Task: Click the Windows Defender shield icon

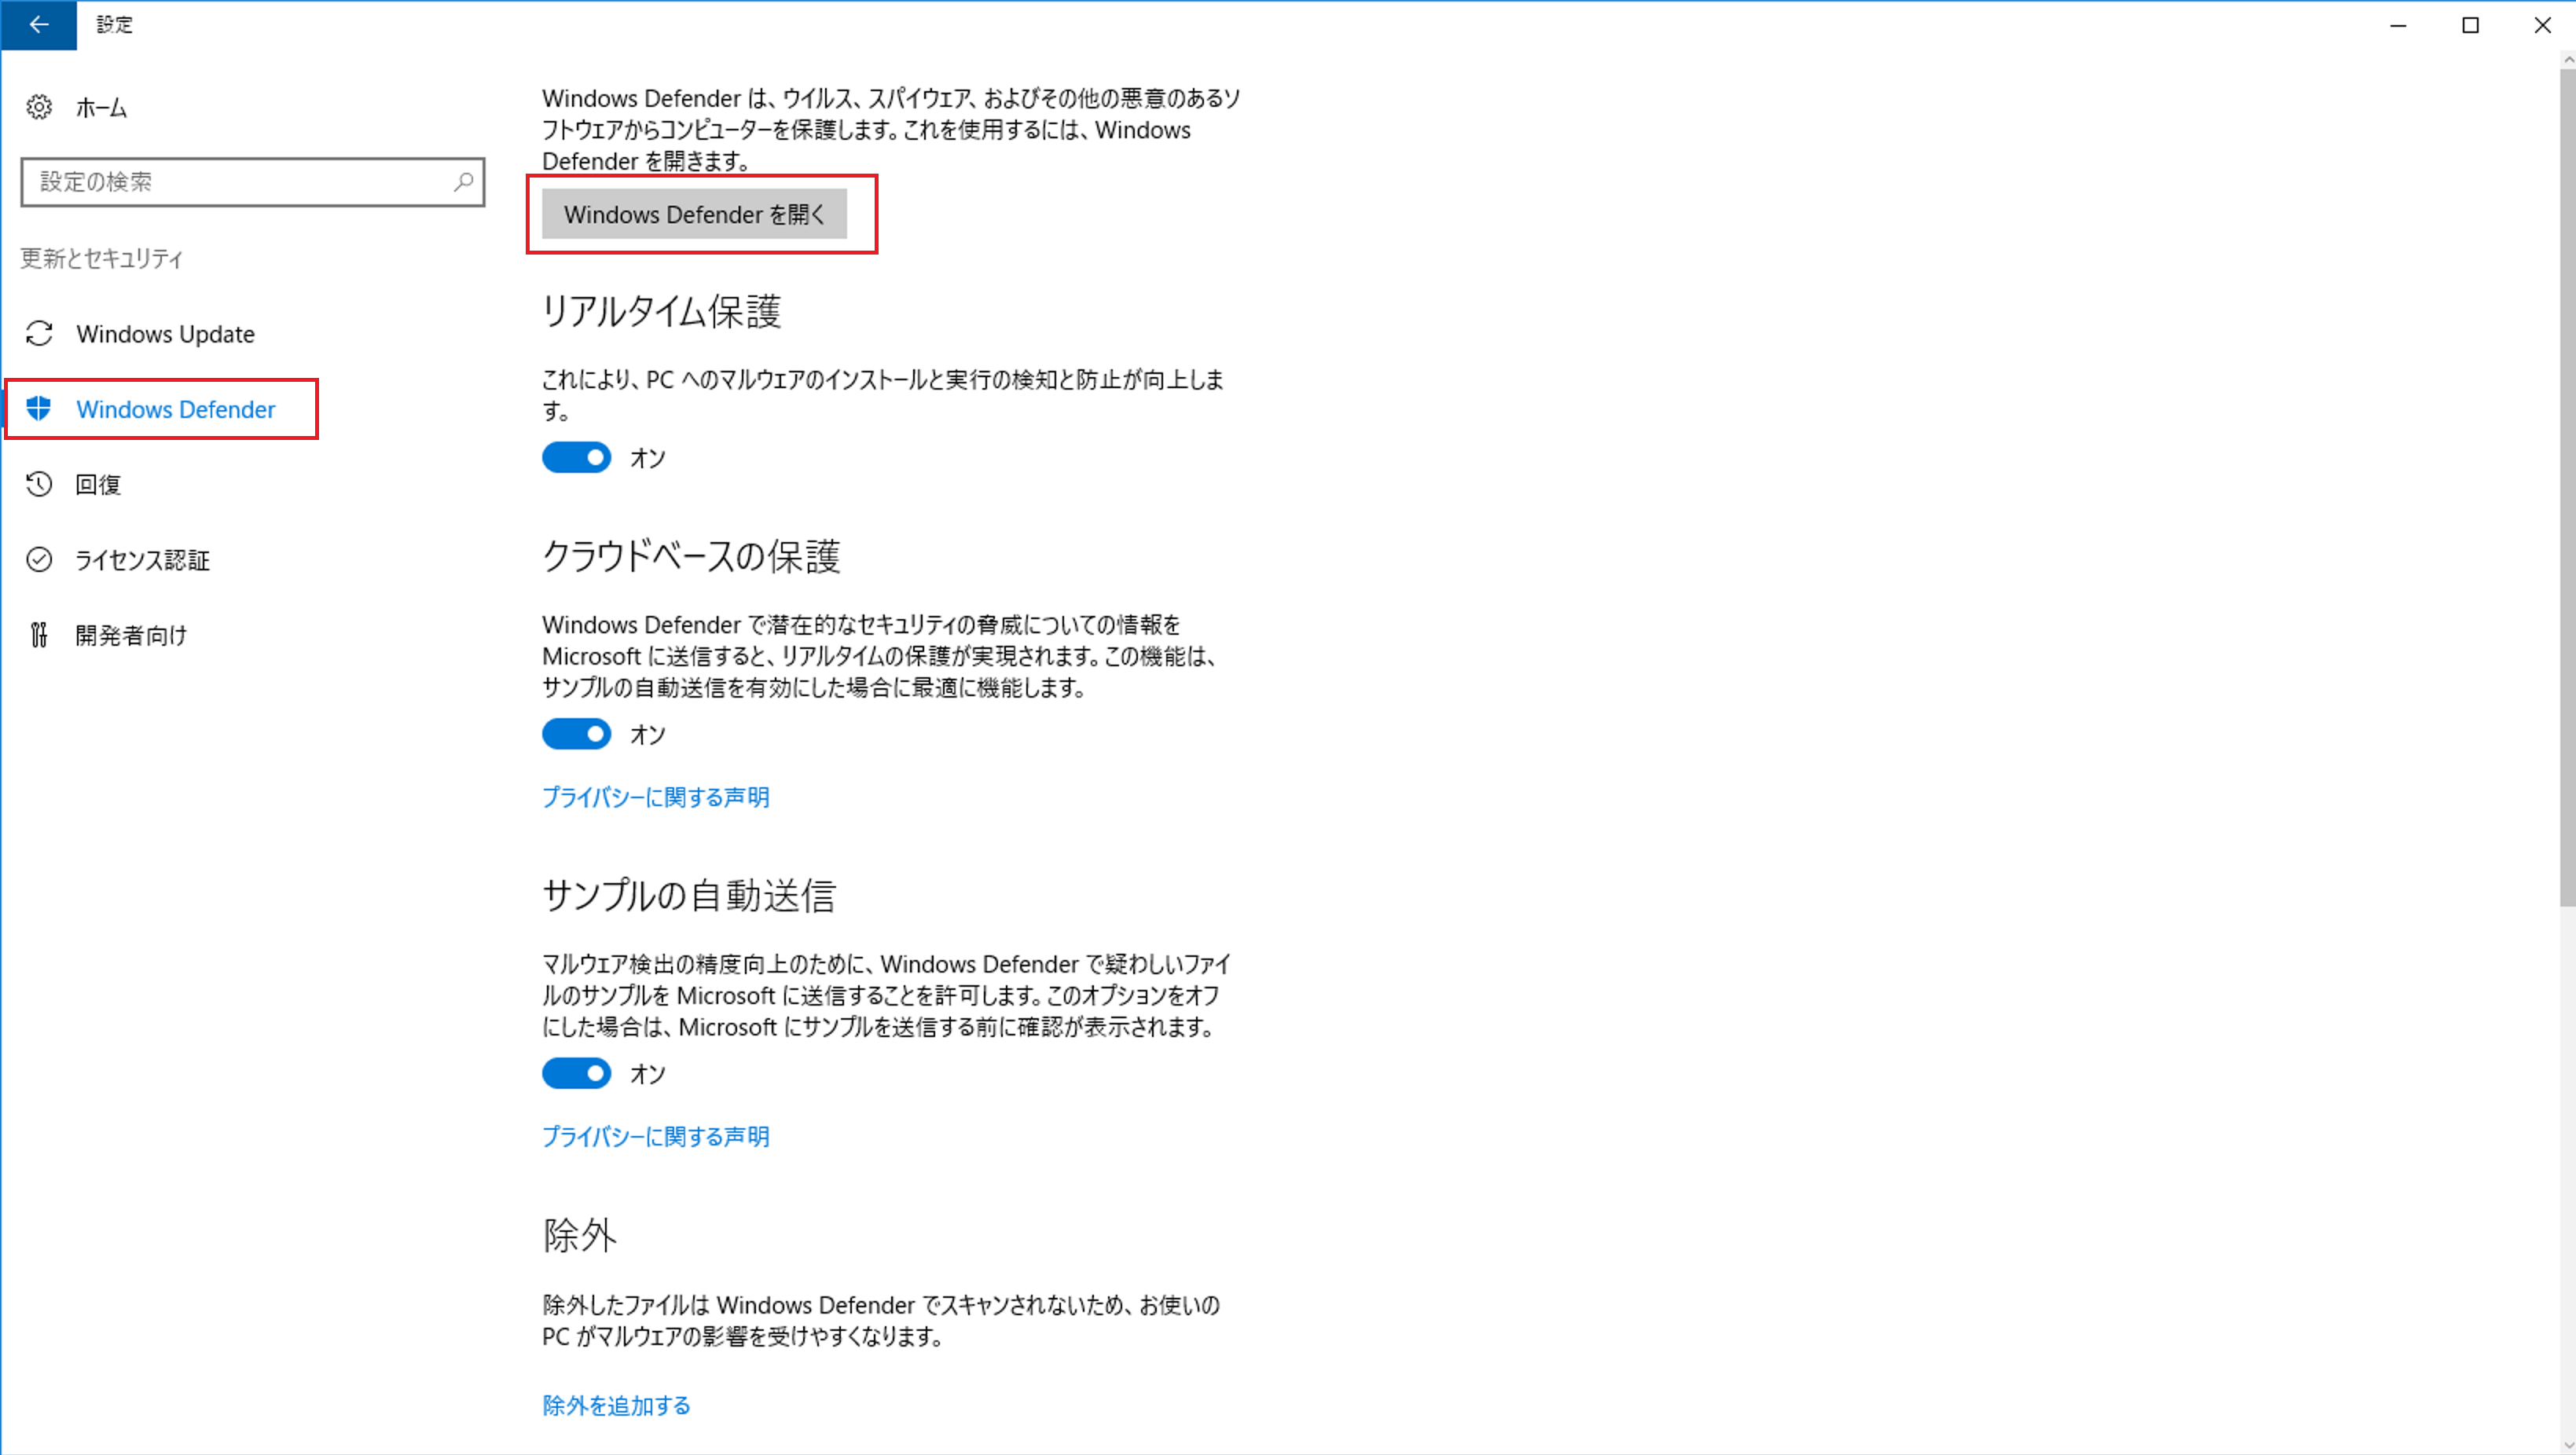Action: 39,409
